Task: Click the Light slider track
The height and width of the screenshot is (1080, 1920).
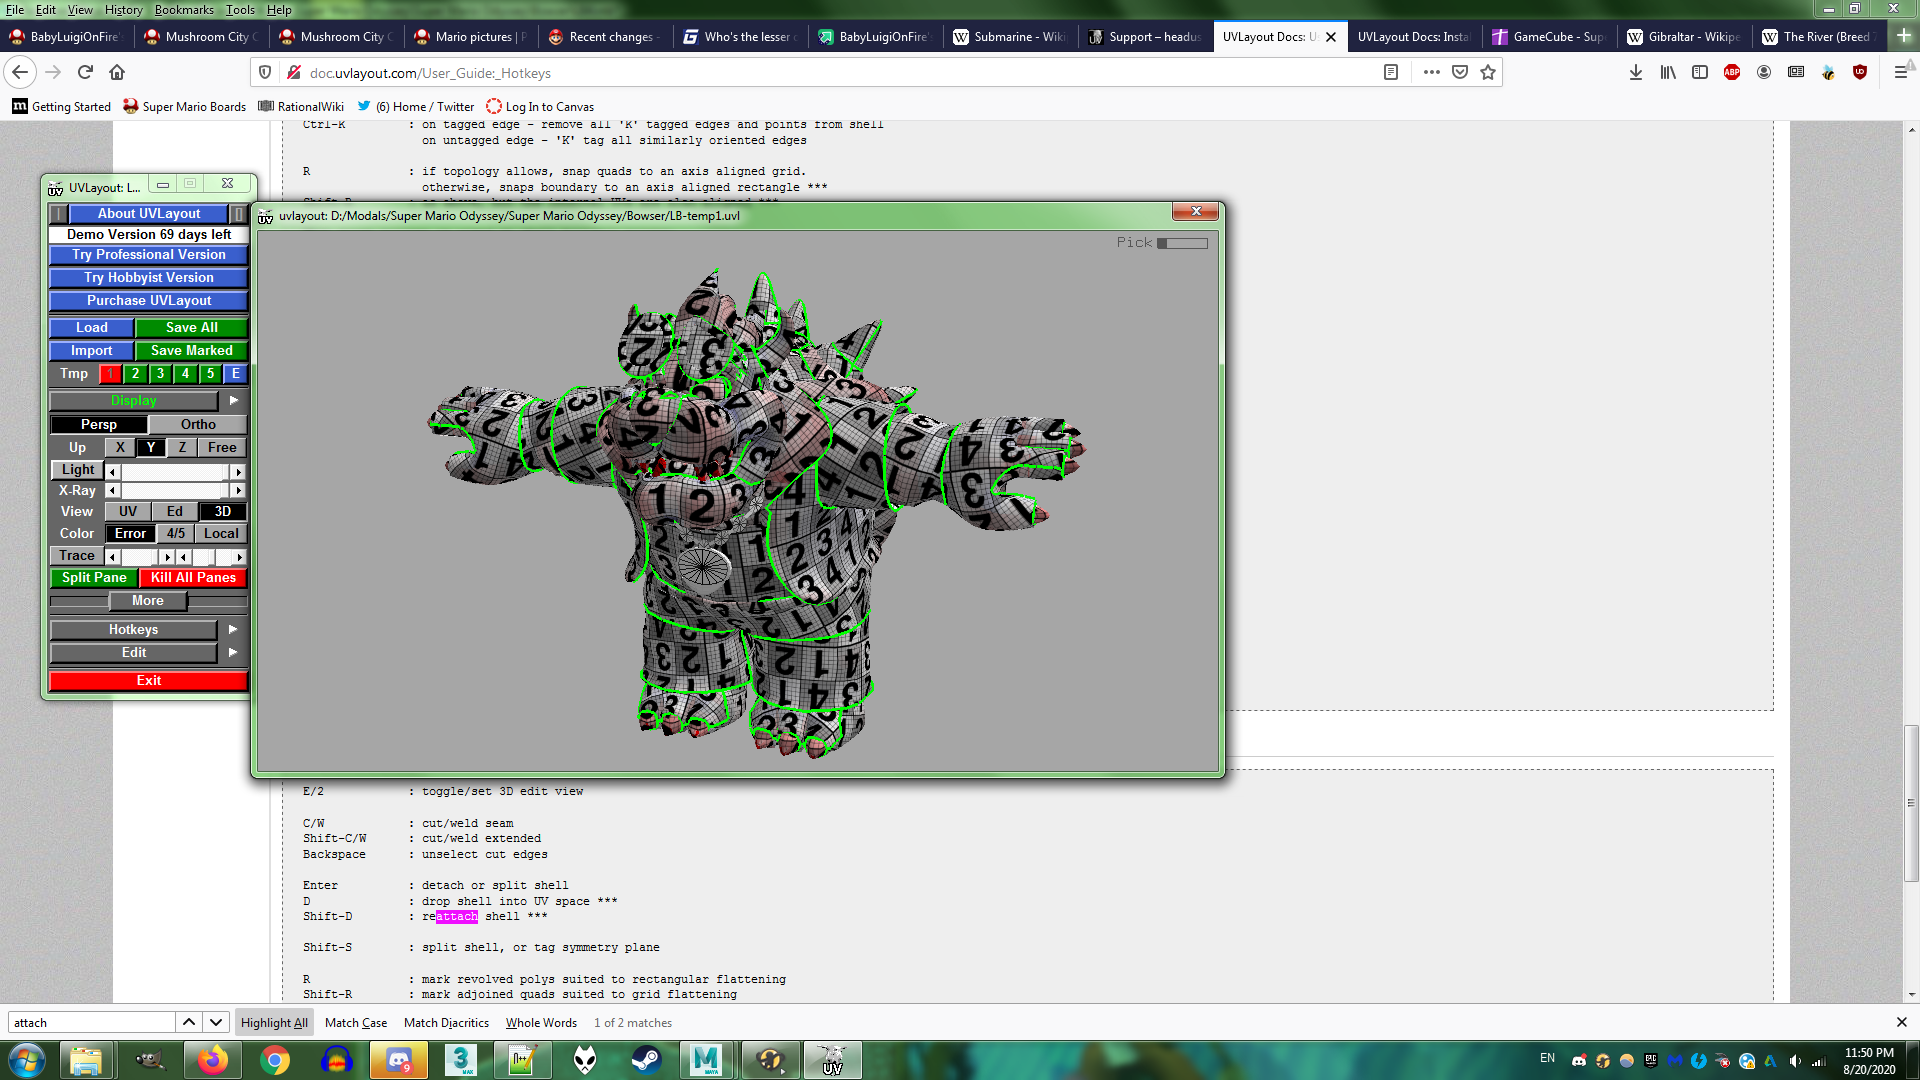Action: click(175, 472)
